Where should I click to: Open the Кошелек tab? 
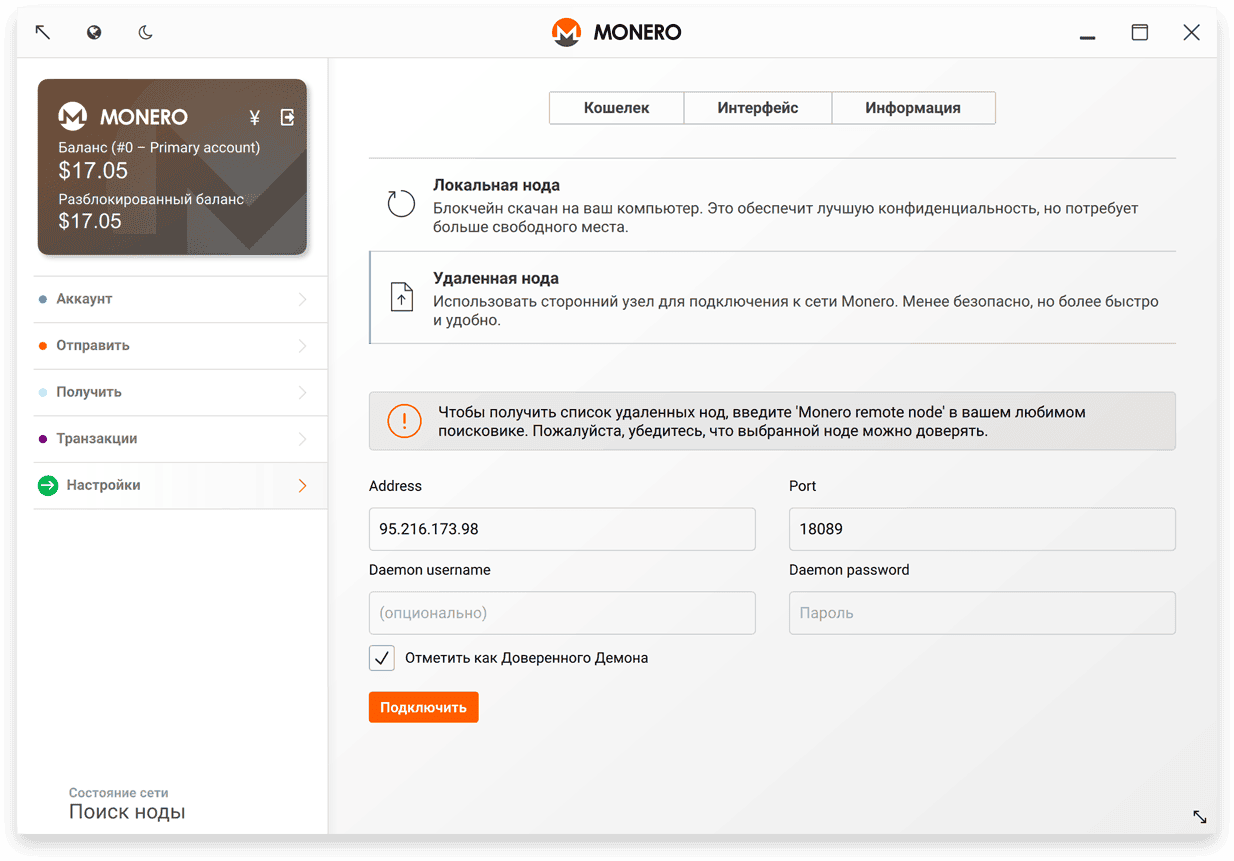[617, 108]
